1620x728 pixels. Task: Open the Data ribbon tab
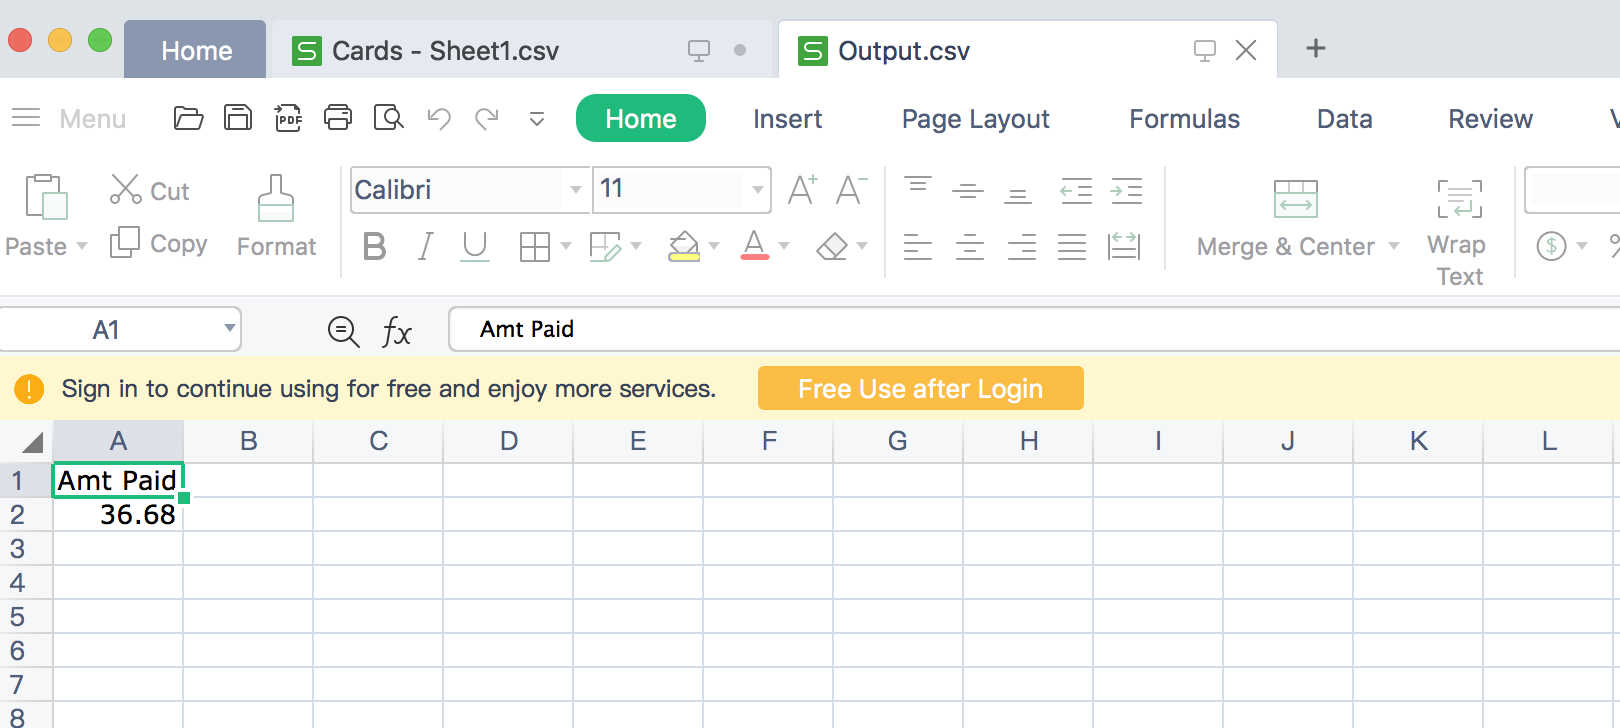click(x=1345, y=119)
